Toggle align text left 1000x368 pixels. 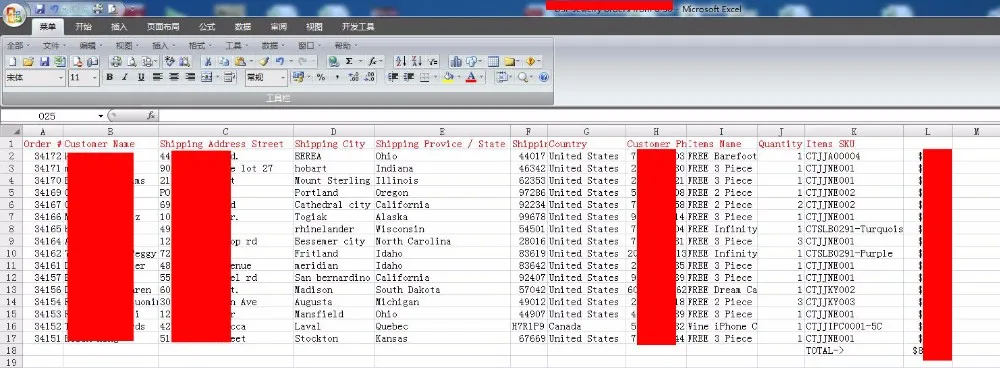point(158,77)
